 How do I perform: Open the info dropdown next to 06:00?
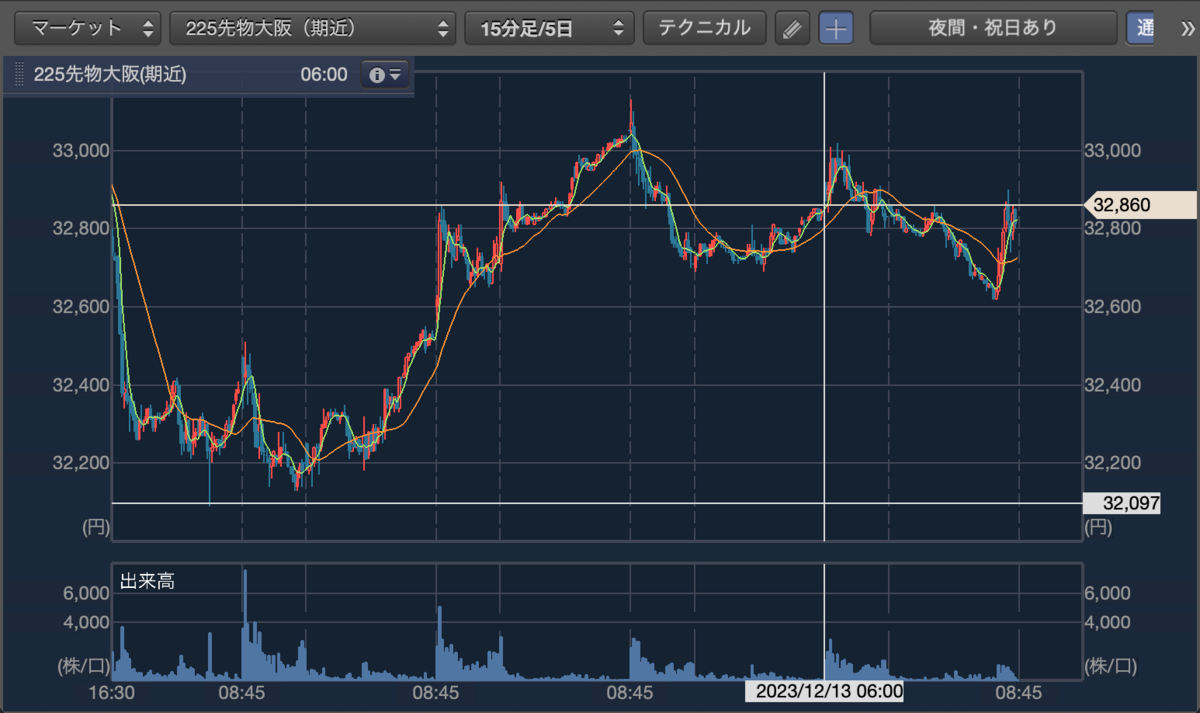pos(385,75)
